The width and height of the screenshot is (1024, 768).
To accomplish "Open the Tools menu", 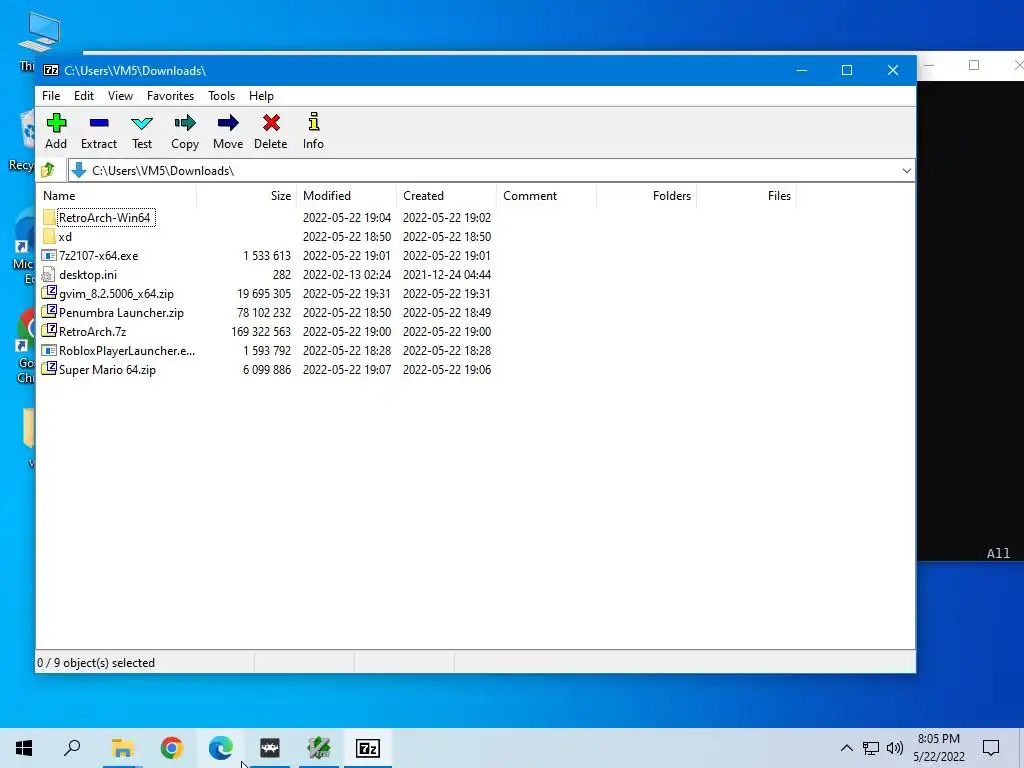I will click(221, 96).
